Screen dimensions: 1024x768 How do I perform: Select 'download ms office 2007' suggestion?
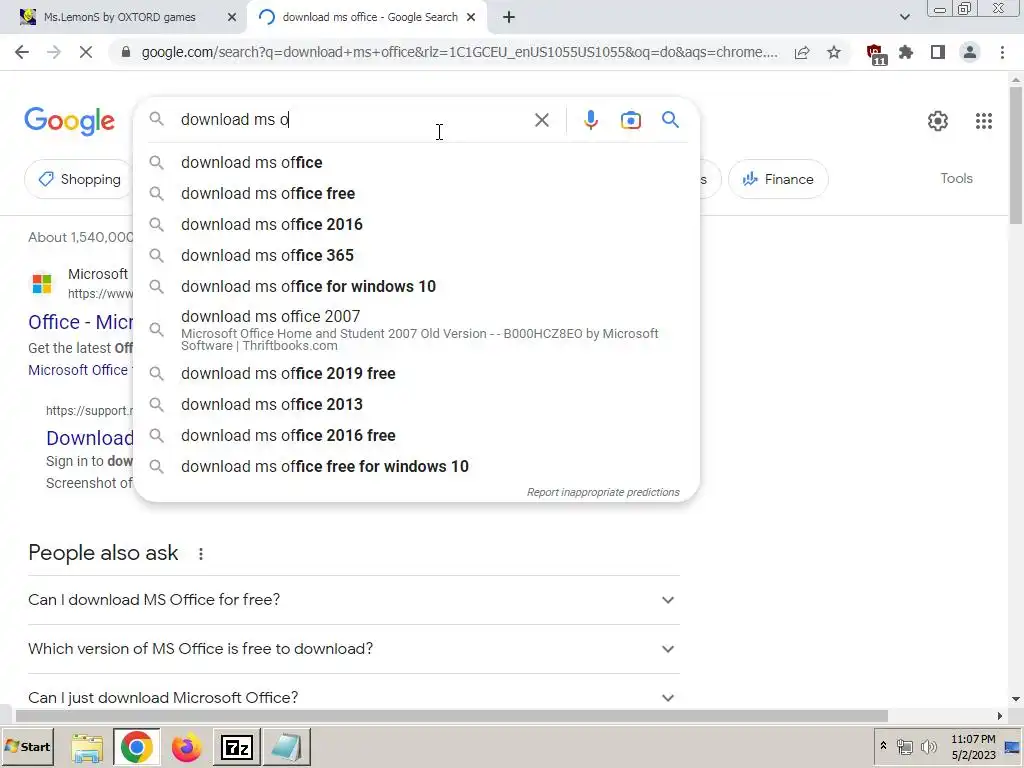point(416,330)
